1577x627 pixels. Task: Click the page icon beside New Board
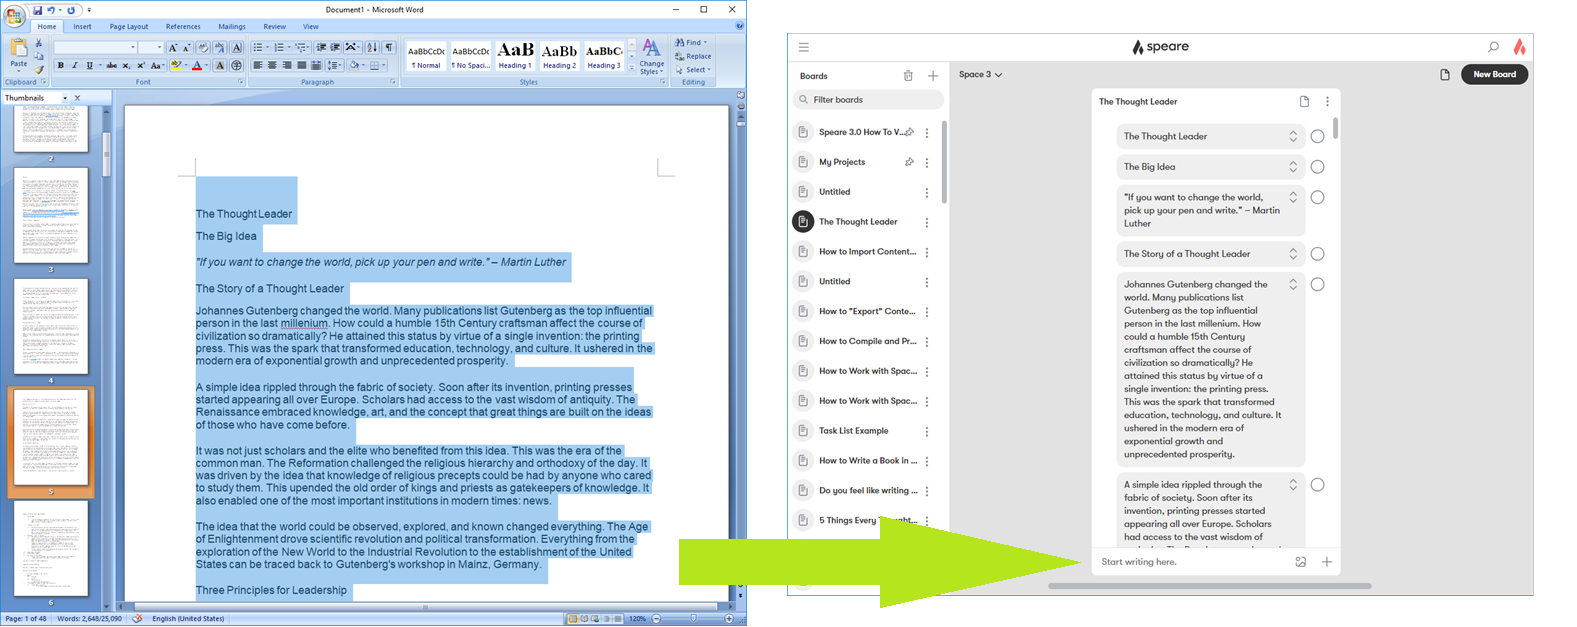pos(1445,75)
